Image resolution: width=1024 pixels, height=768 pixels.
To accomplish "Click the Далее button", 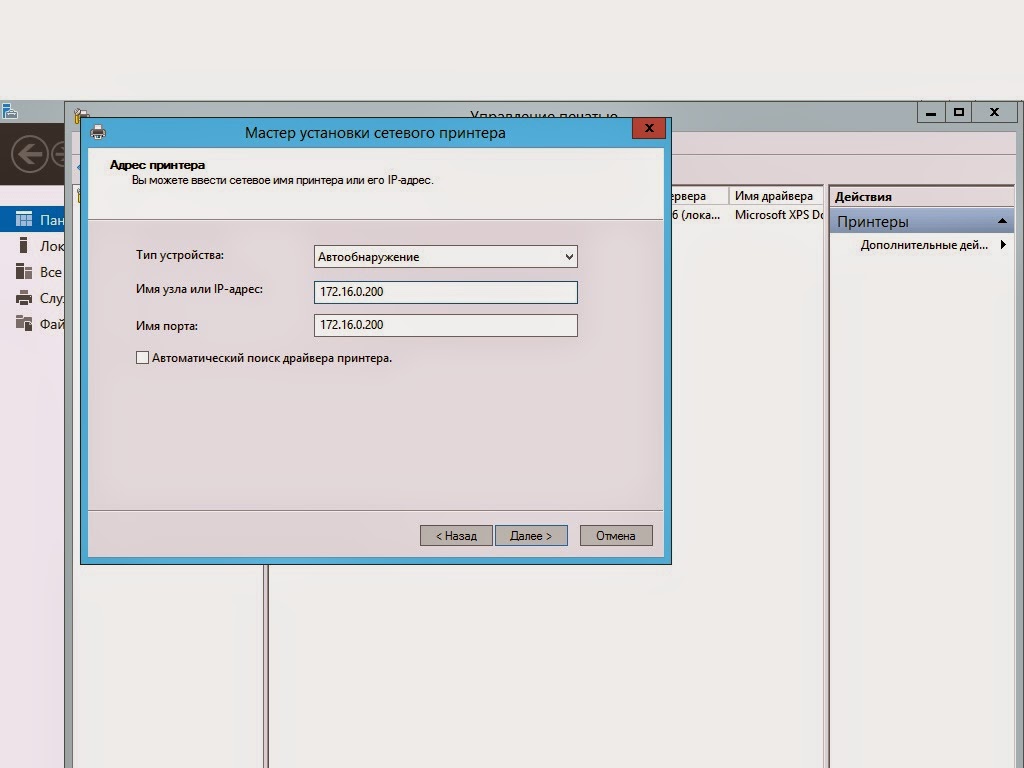I will tap(531, 536).
